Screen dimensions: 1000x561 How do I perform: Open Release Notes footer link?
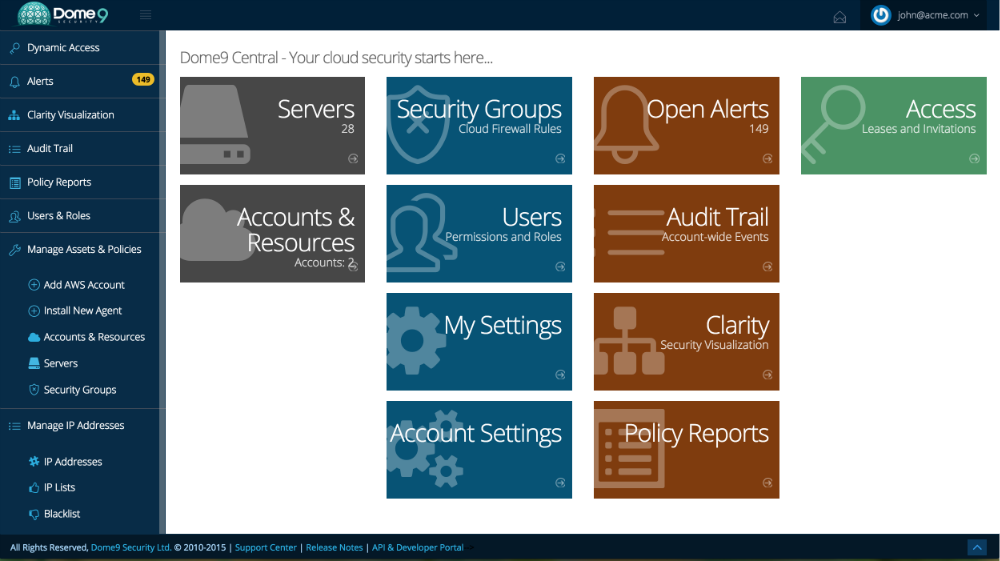(x=334, y=548)
